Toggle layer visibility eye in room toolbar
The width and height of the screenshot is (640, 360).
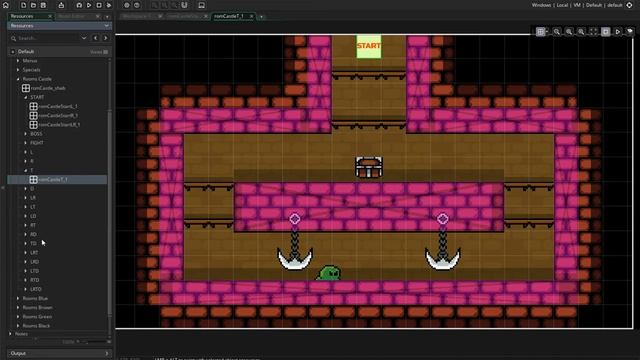[x=630, y=31]
